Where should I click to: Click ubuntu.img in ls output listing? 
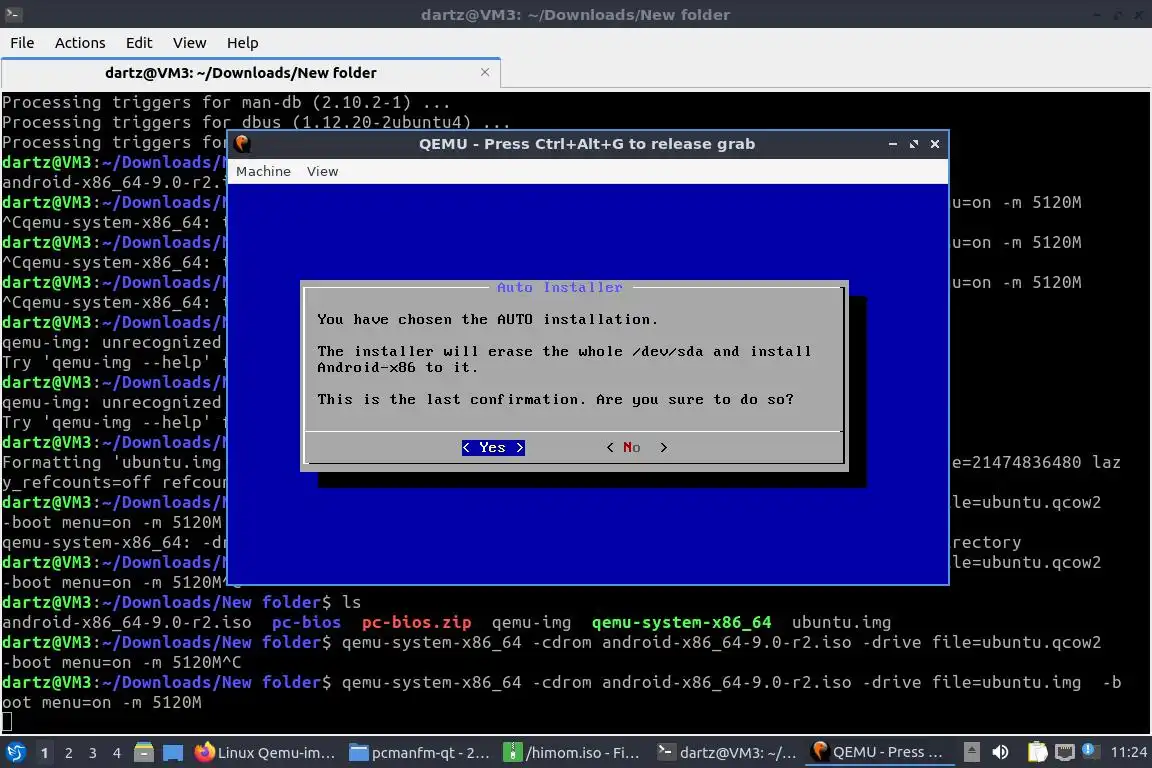[841, 622]
